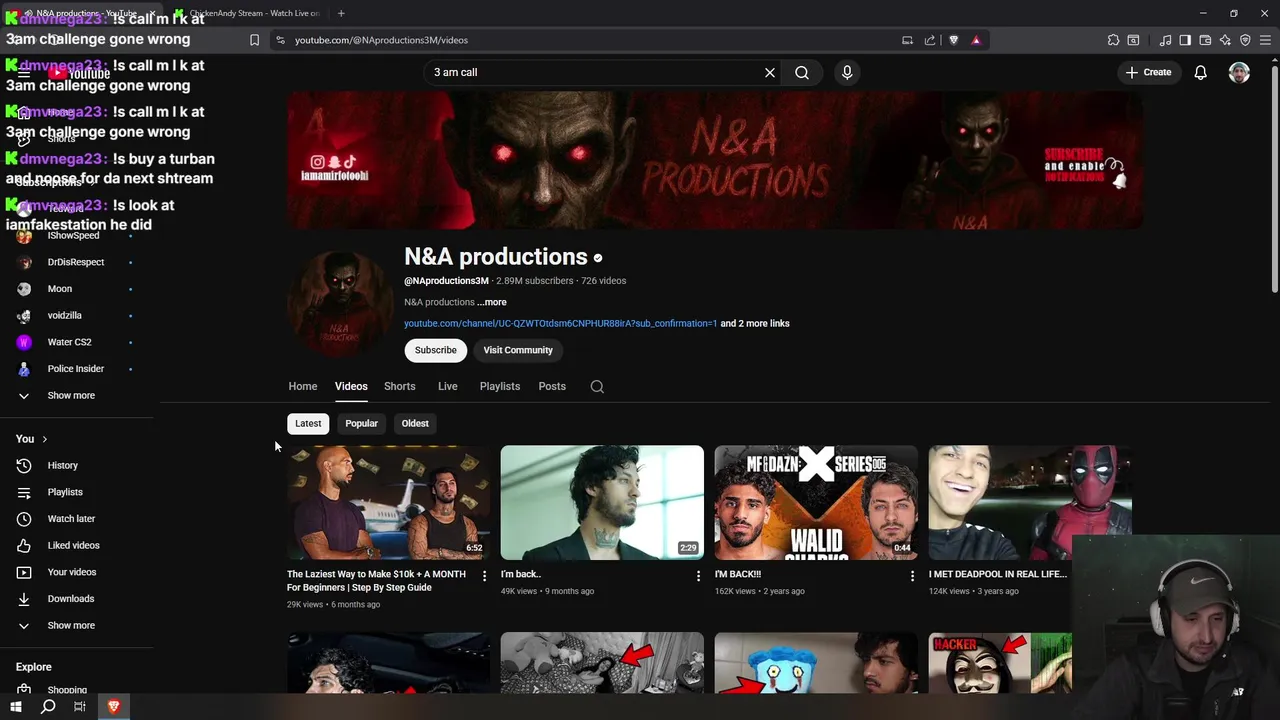Open the channel Posts tab
Screen dimensions: 1280x720
[x=552, y=387]
